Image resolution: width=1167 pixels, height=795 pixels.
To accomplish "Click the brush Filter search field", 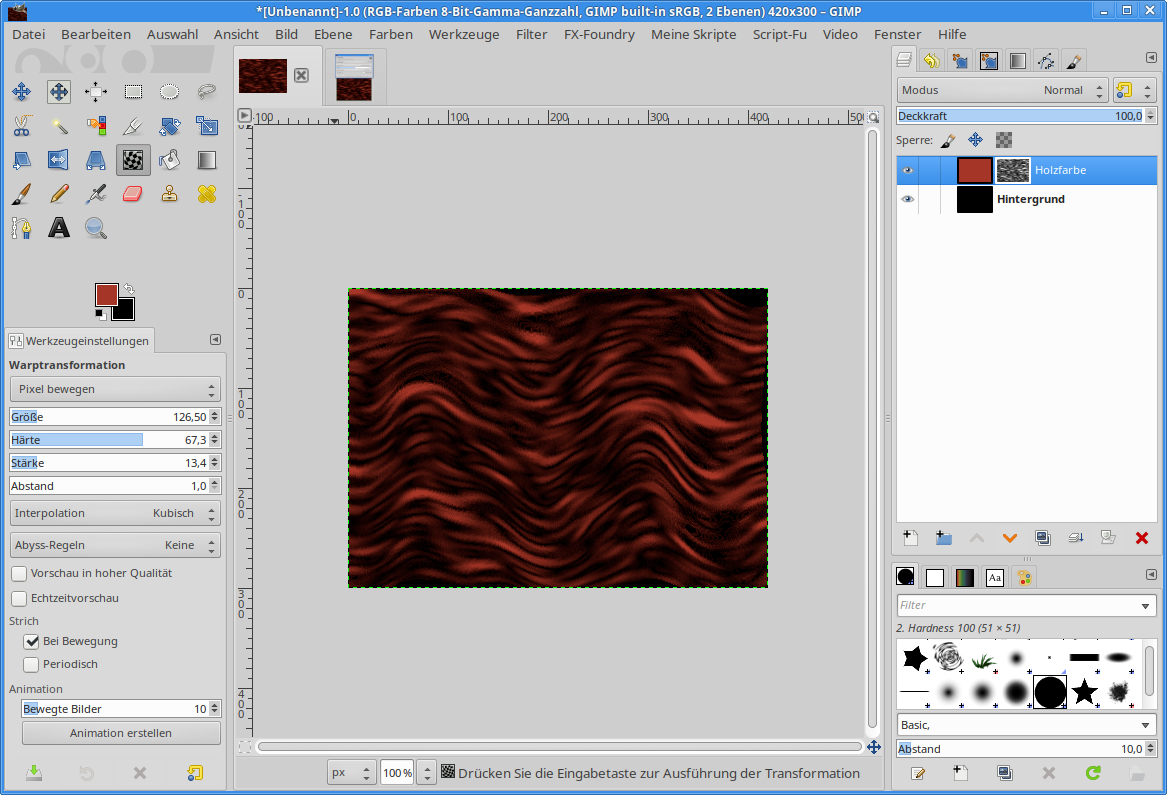I will (x=1016, y=605).
